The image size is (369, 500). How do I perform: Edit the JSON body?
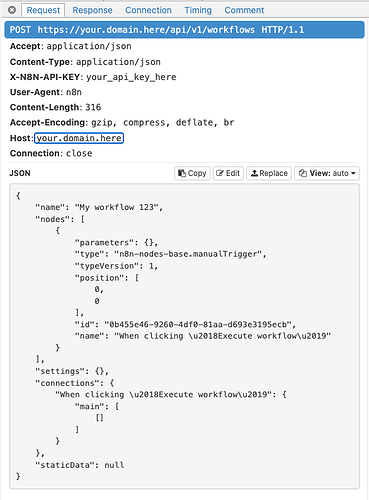(x=228, y=173)
